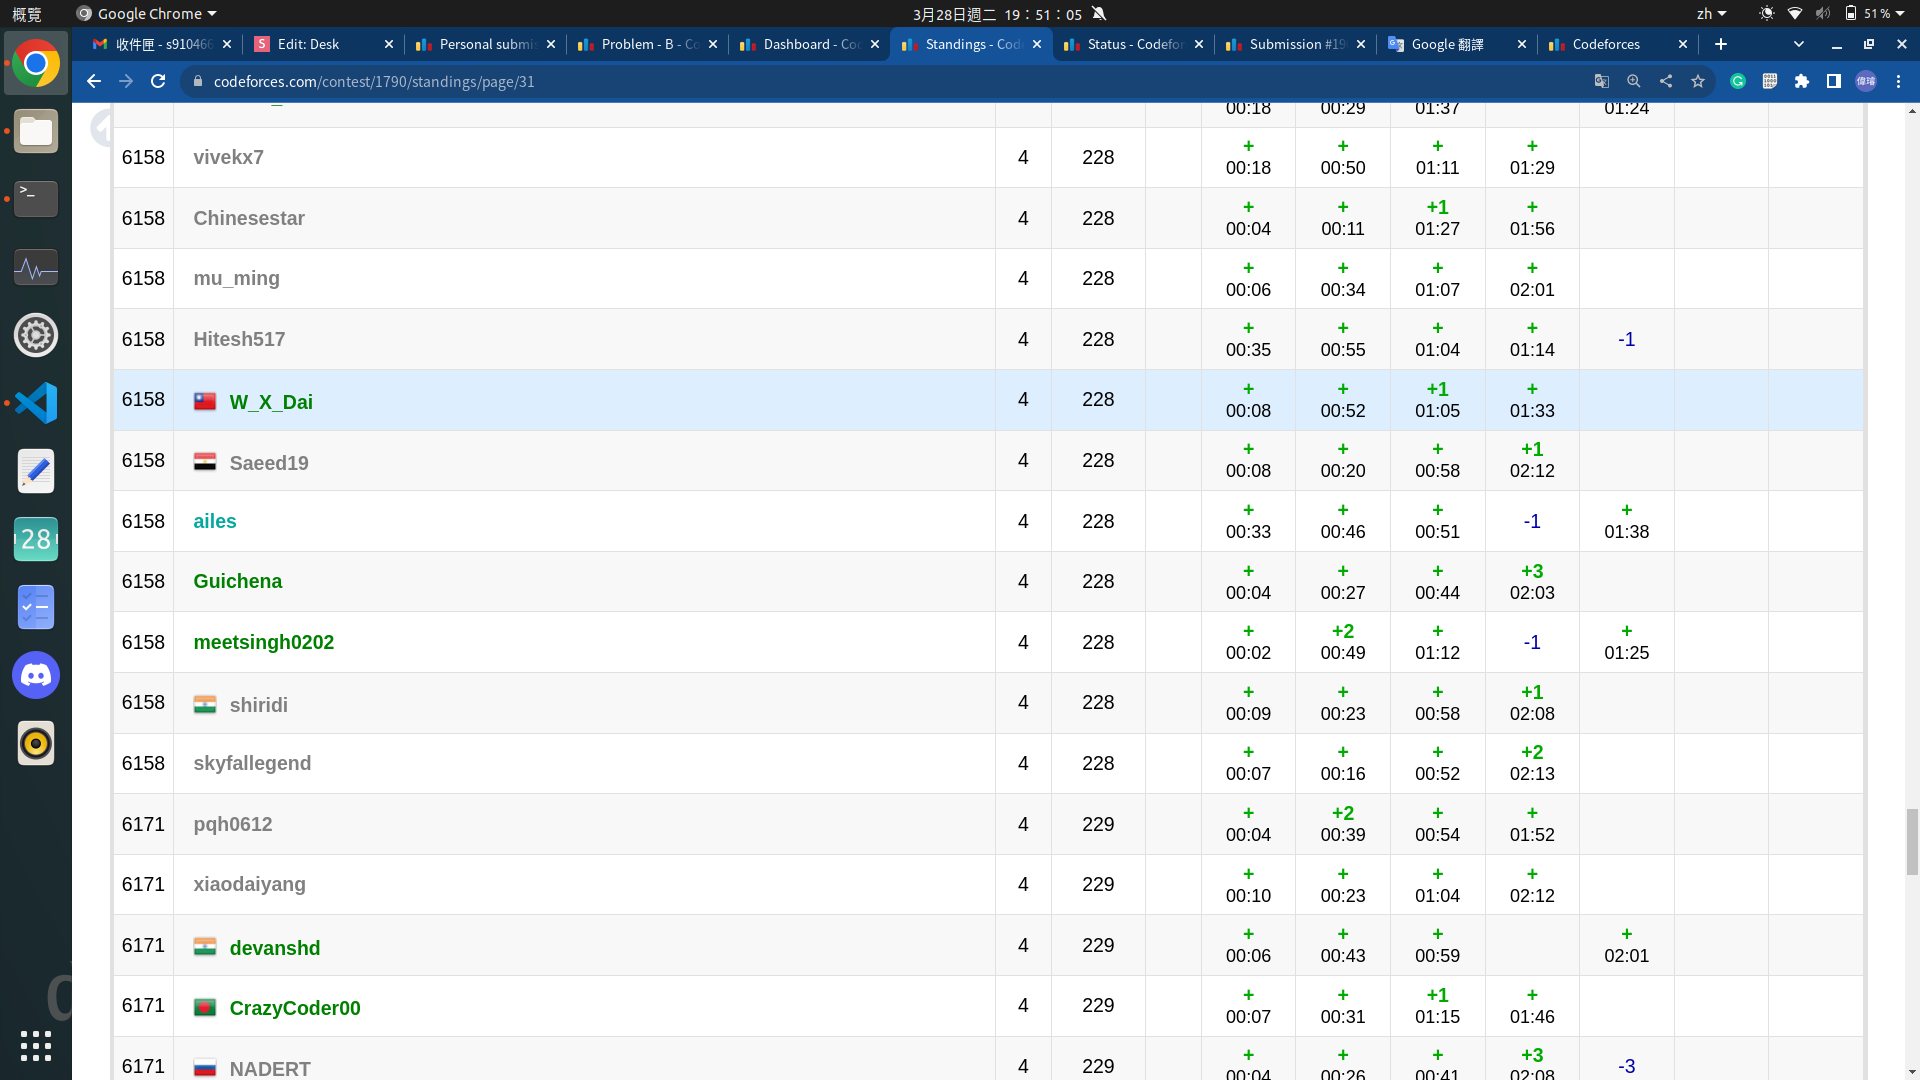This screenshot has width=1920, height=1080.
Task: Click the Grammarly extension icon
Action: pos(1738,81)
